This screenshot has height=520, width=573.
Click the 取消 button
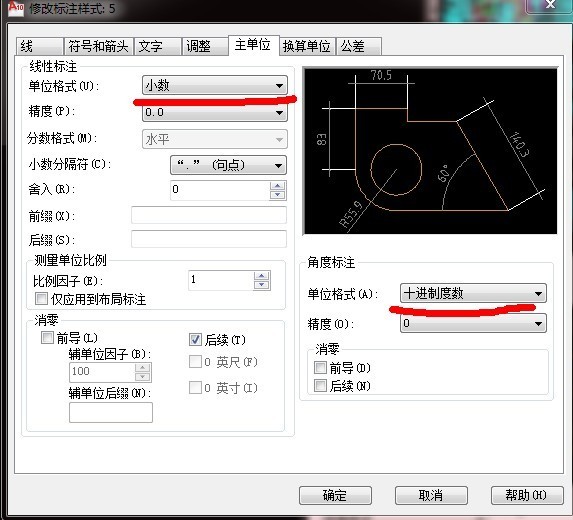(x=431, y=496)
